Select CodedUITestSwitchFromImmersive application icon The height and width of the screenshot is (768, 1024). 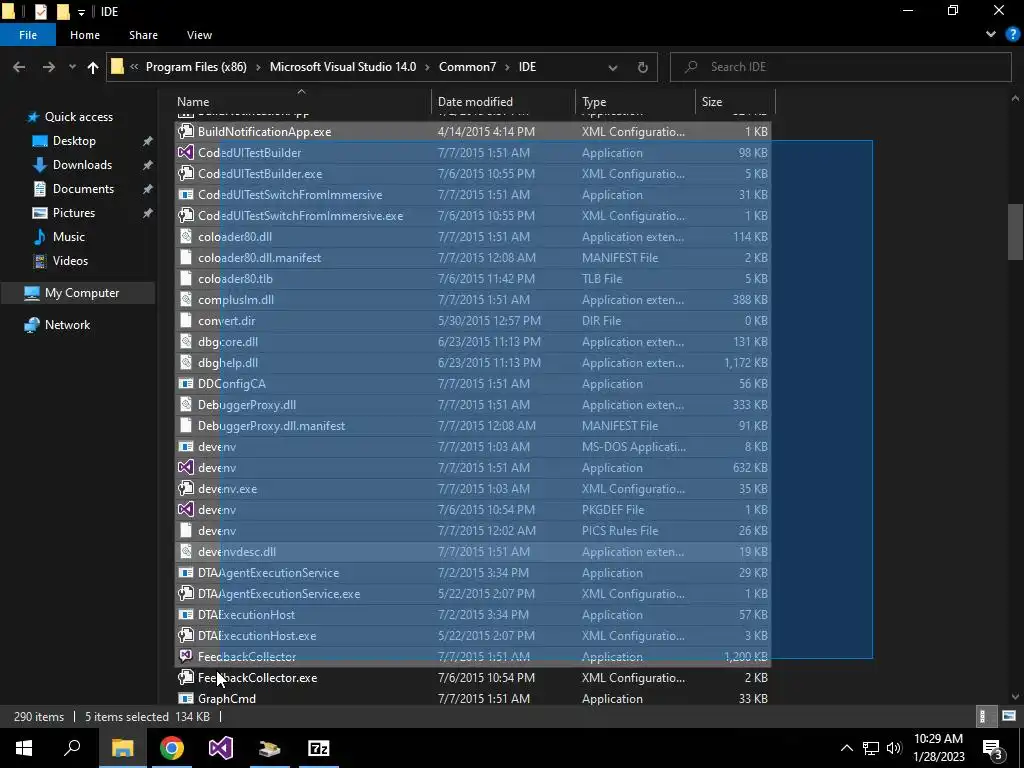point(185,195)
